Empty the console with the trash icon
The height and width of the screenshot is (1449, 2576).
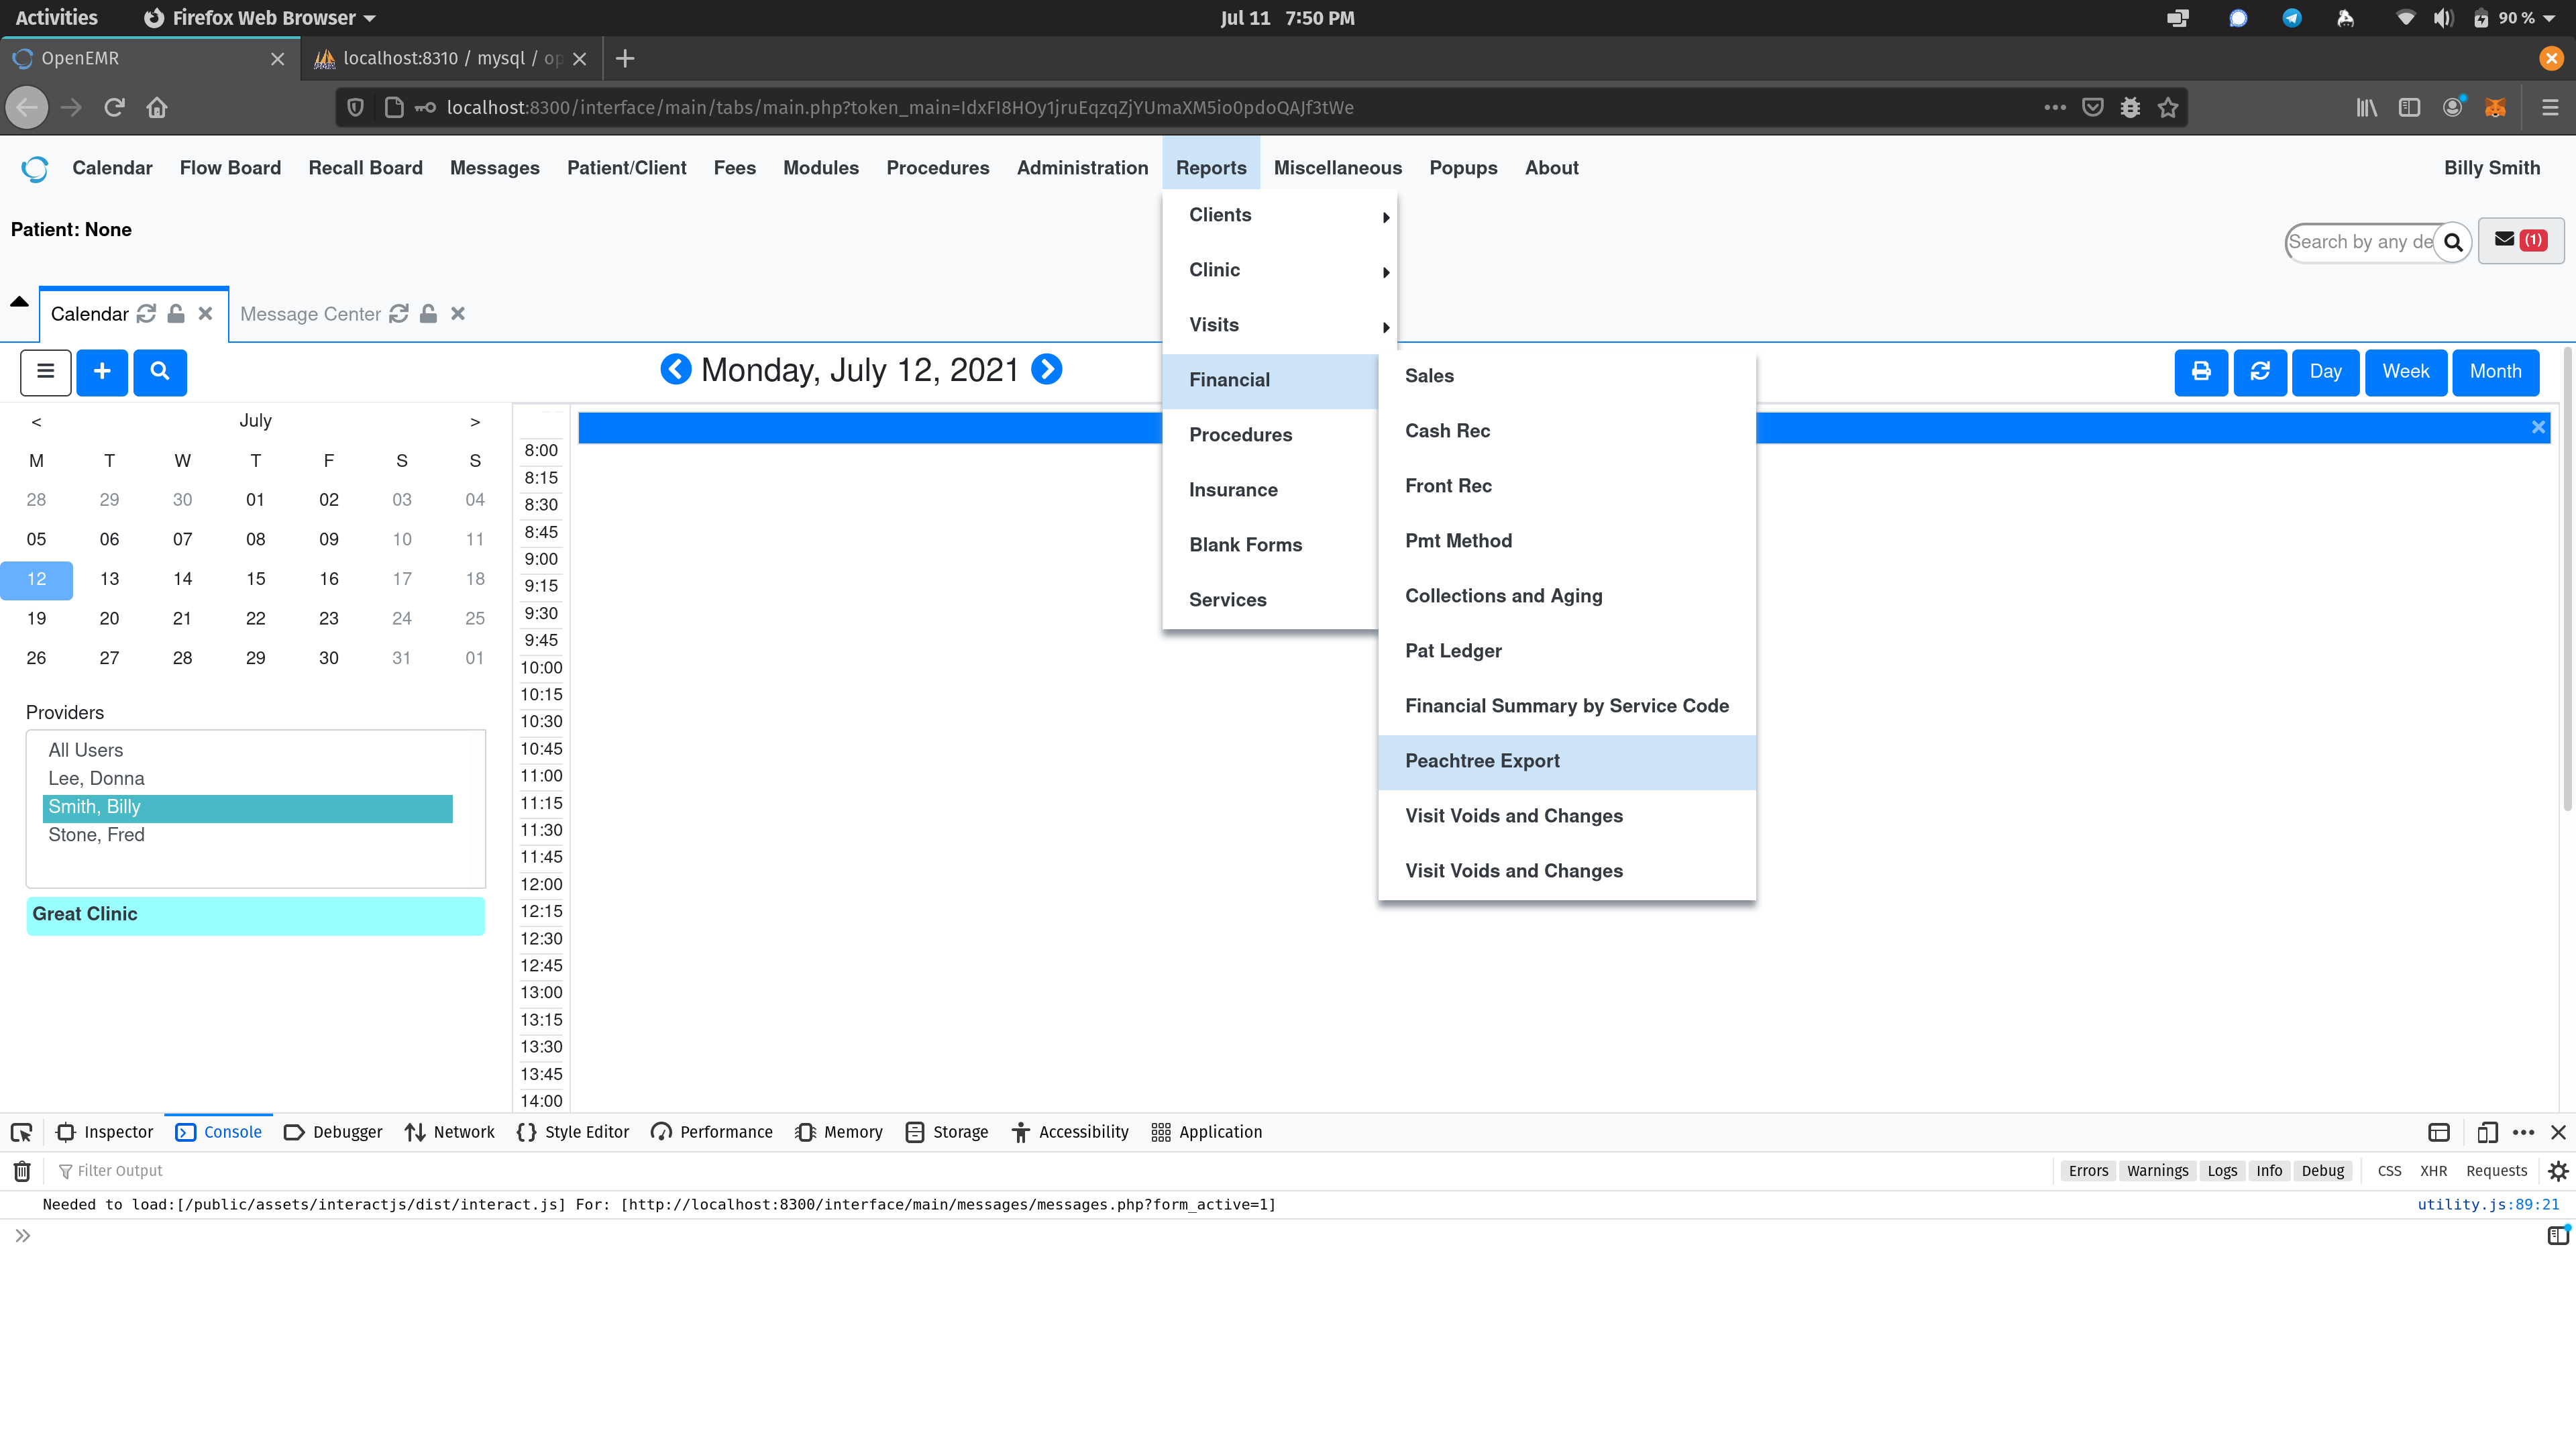click(x=21, y=1170)
